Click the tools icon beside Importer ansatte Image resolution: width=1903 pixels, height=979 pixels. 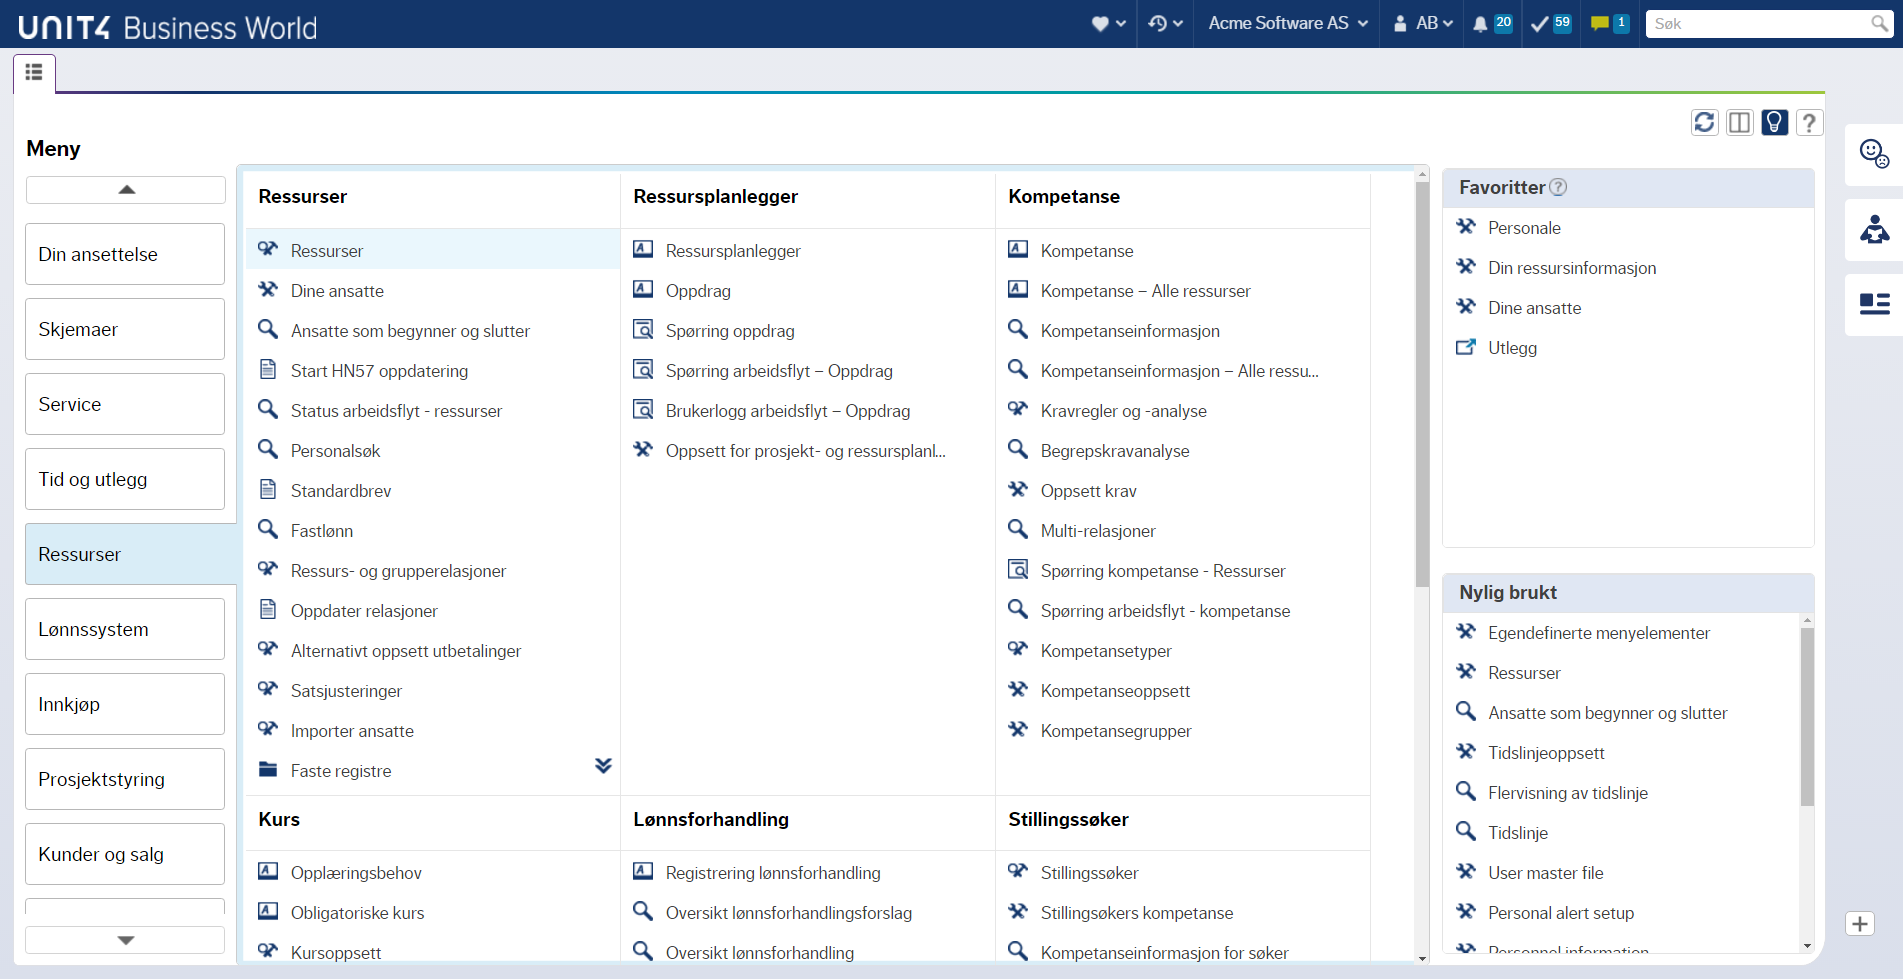pyautogui.click(x=268, y=729)
